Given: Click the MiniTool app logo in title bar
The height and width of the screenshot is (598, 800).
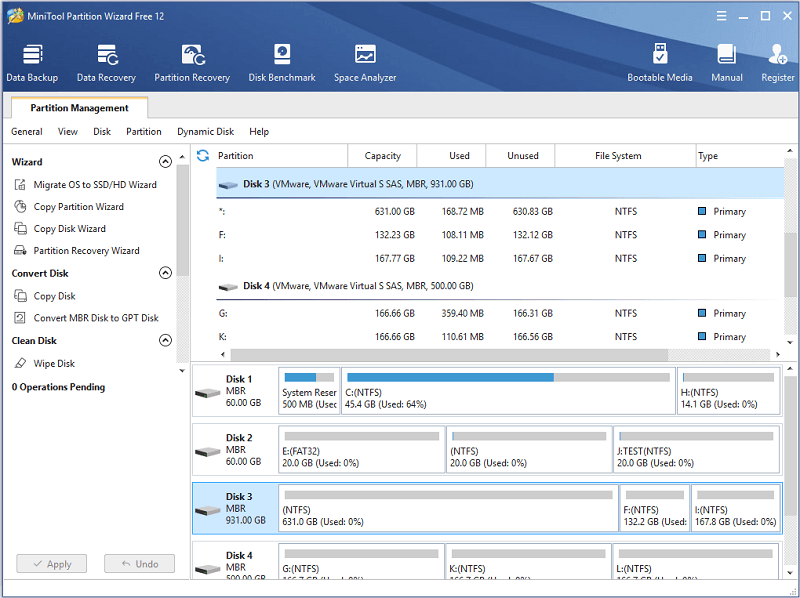Looking at the screenshot, I should pos(15,16).
